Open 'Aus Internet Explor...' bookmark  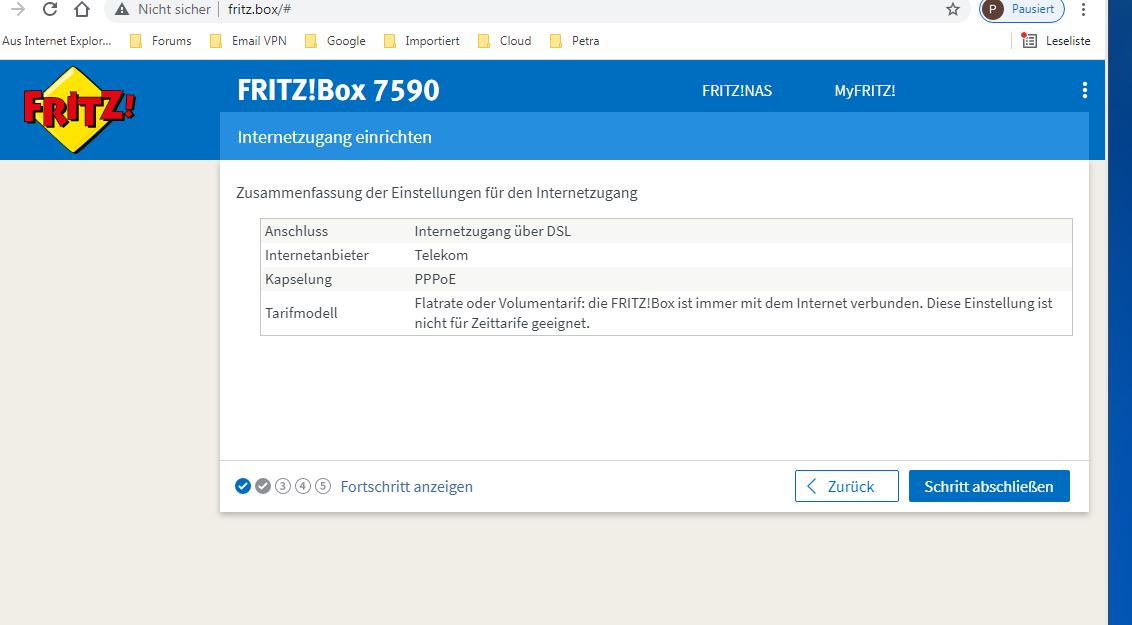pos(57,41)
